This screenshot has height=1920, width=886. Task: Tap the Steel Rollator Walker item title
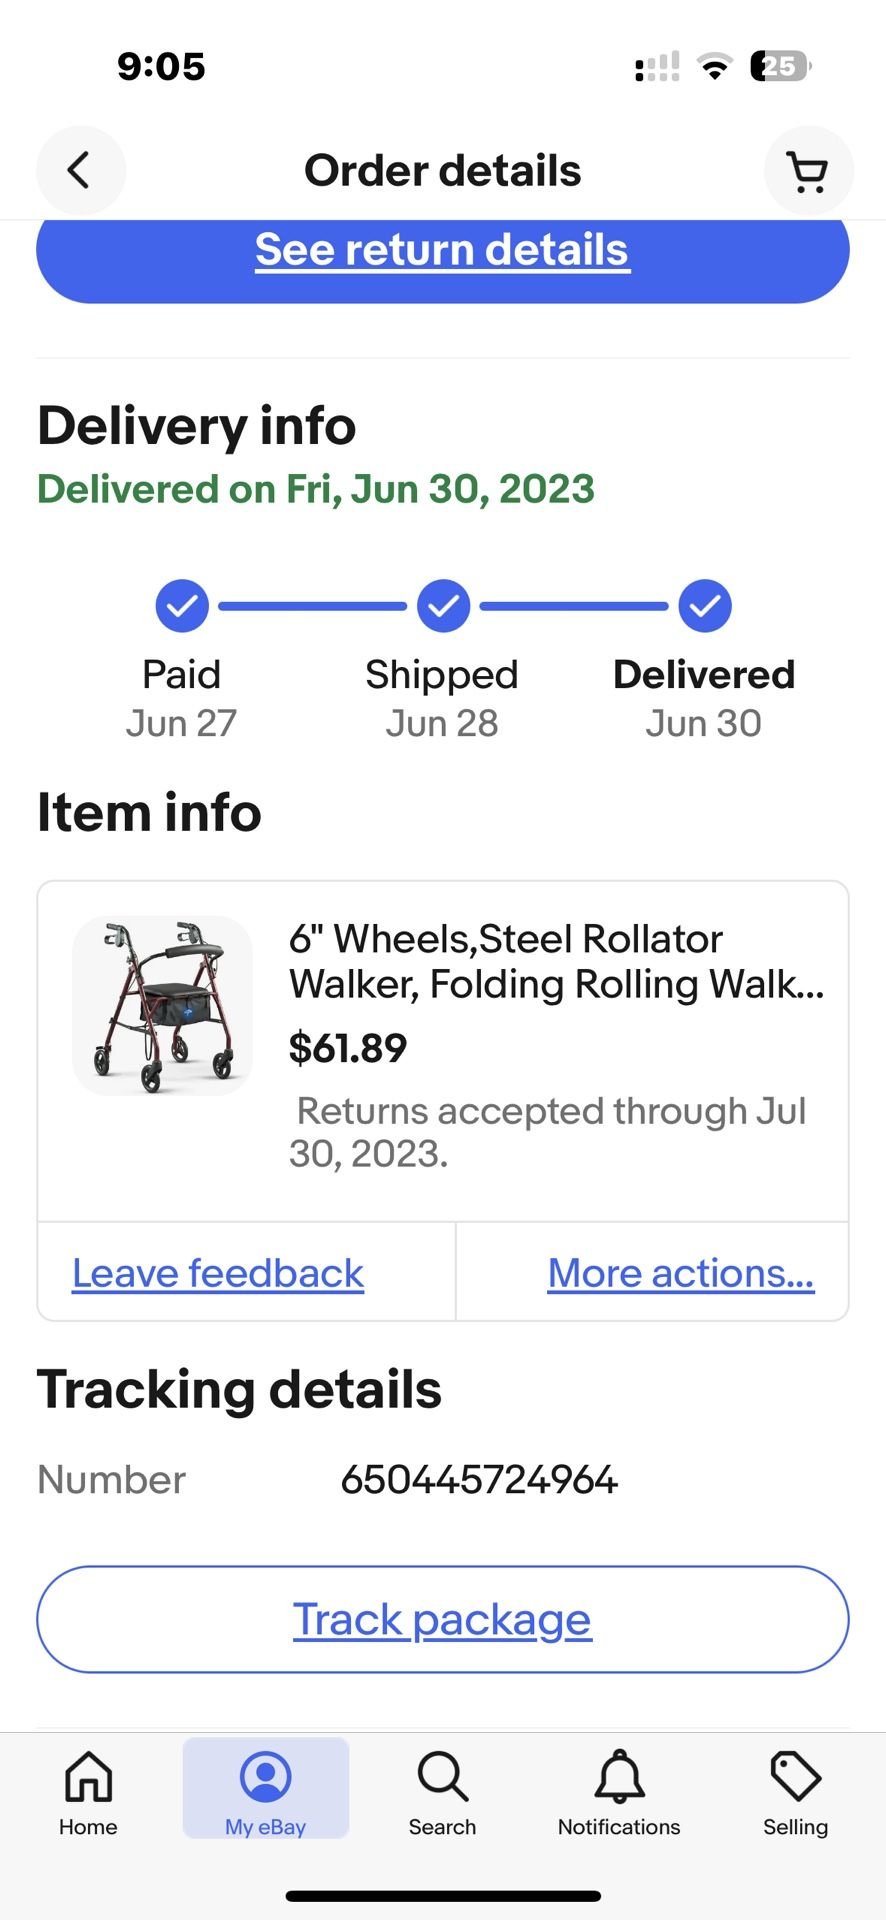555,961
